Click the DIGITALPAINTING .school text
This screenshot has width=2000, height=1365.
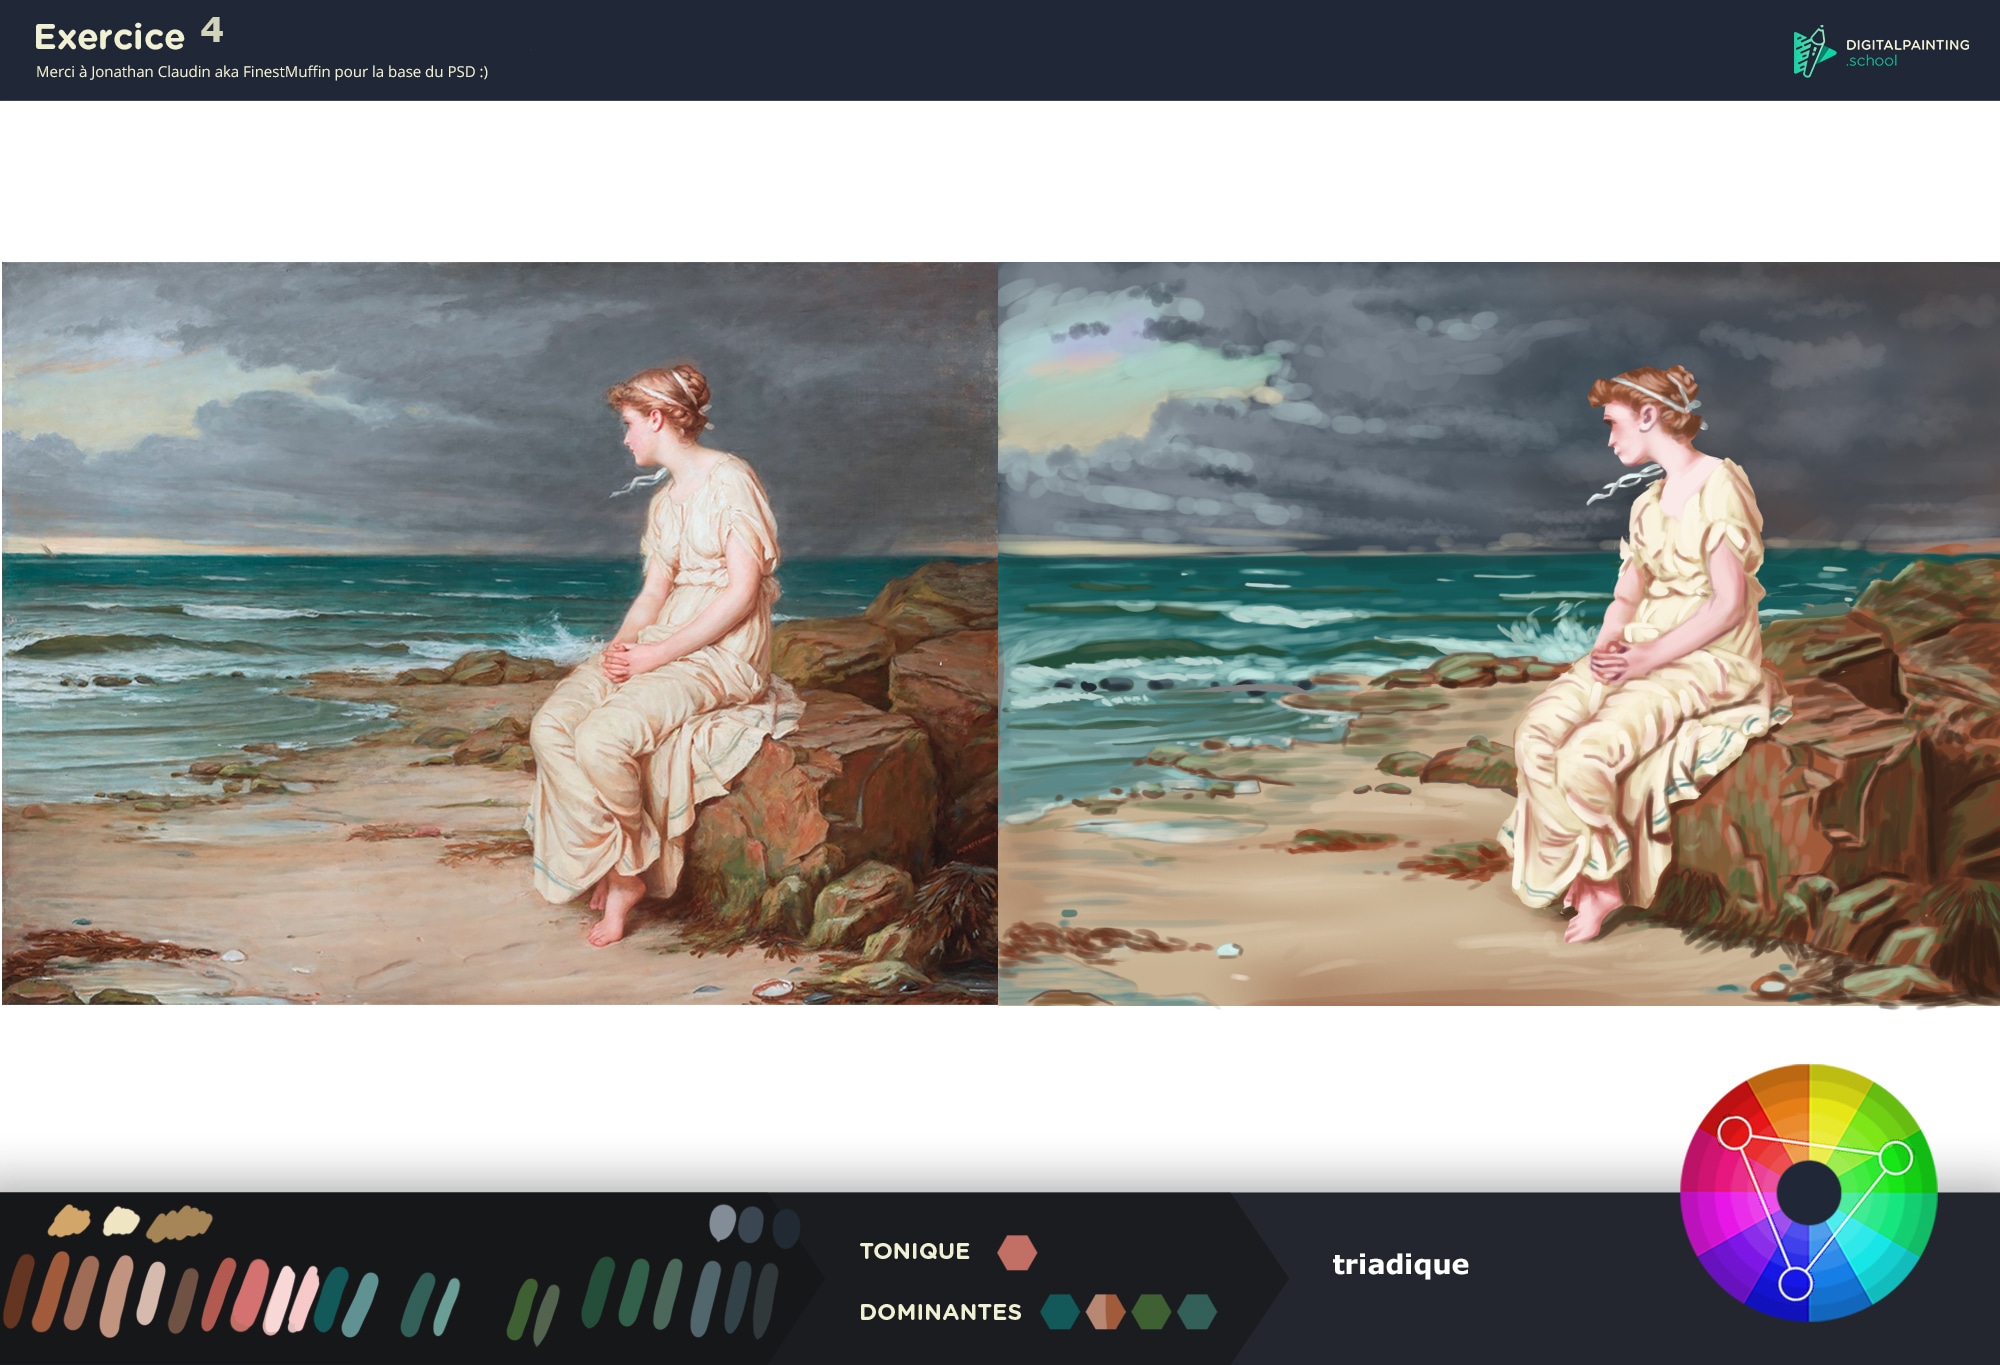point(1907,52)
